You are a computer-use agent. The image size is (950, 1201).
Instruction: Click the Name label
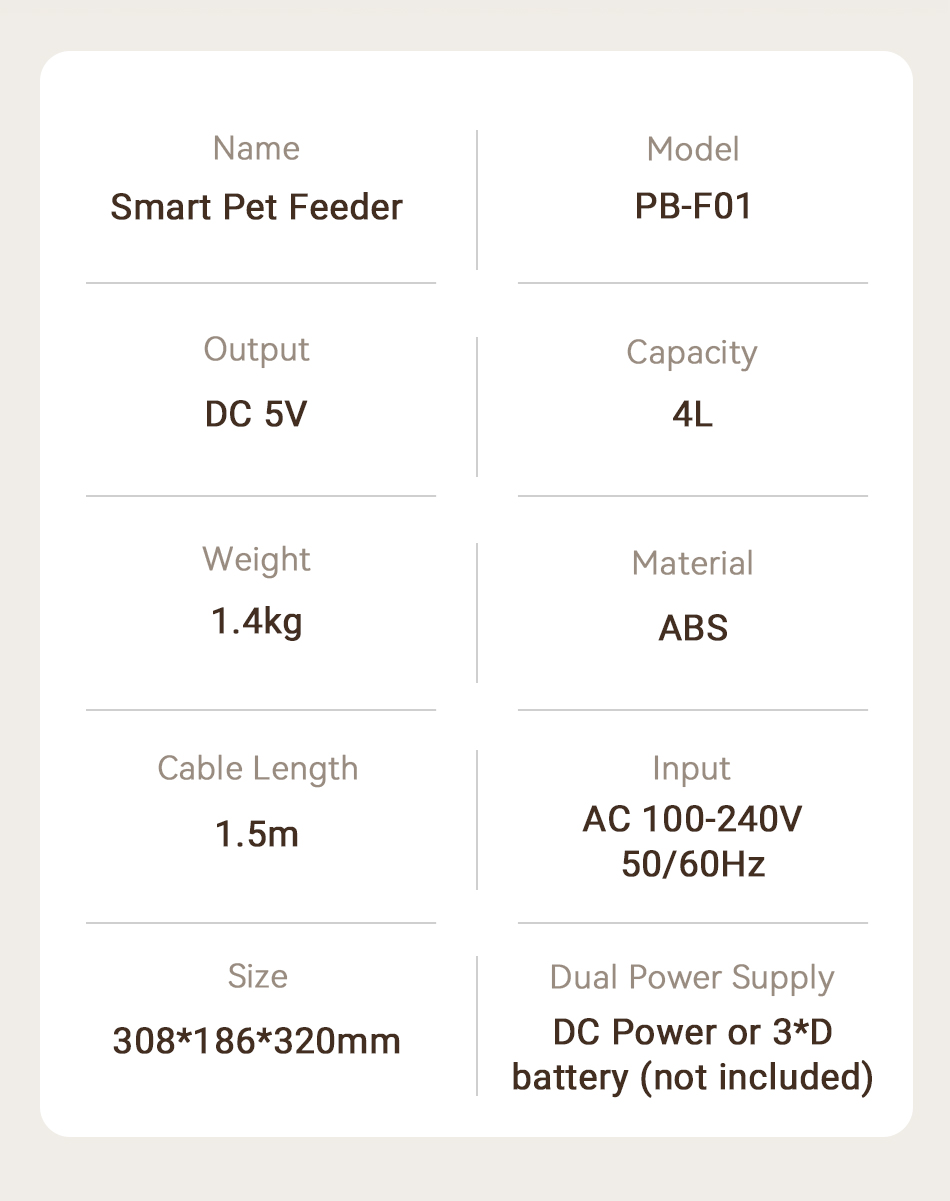[x=256, y=148]
